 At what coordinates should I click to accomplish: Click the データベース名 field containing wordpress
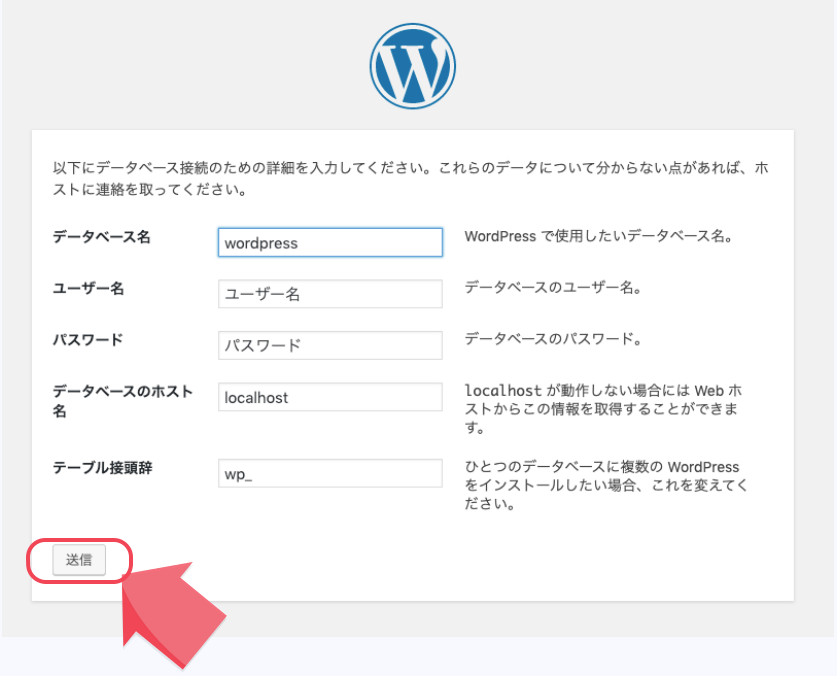330,242
